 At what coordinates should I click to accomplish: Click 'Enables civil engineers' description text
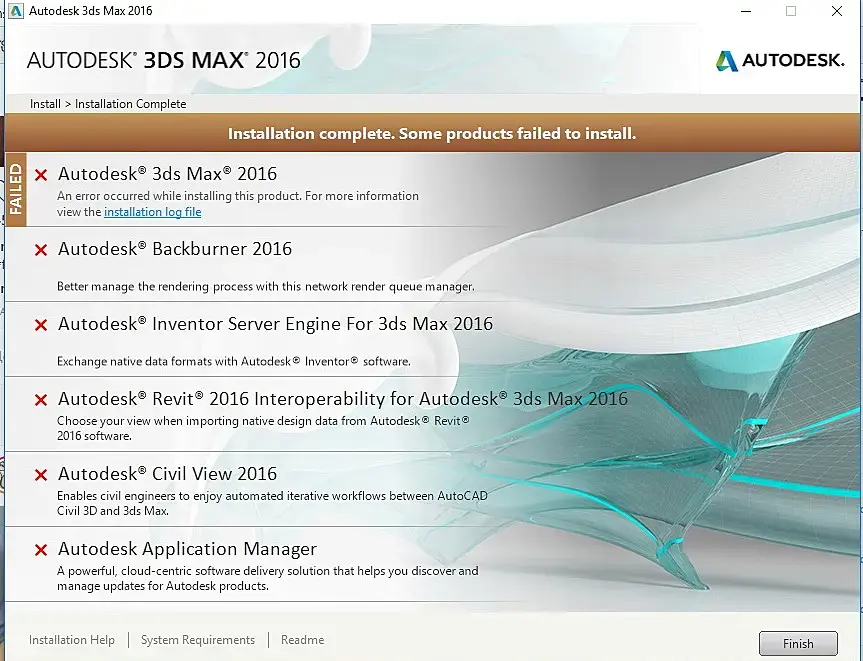pyautogui.click(x=272, y=503)
